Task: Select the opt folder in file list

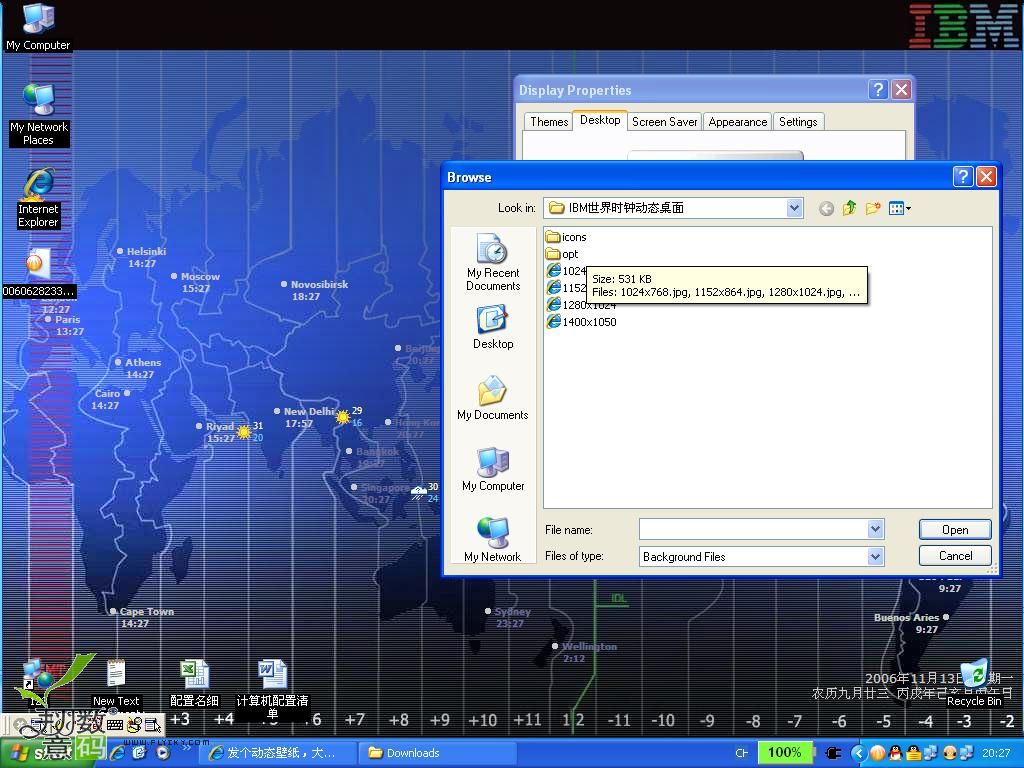Action: pyautogui.click(x=562, y=254)
